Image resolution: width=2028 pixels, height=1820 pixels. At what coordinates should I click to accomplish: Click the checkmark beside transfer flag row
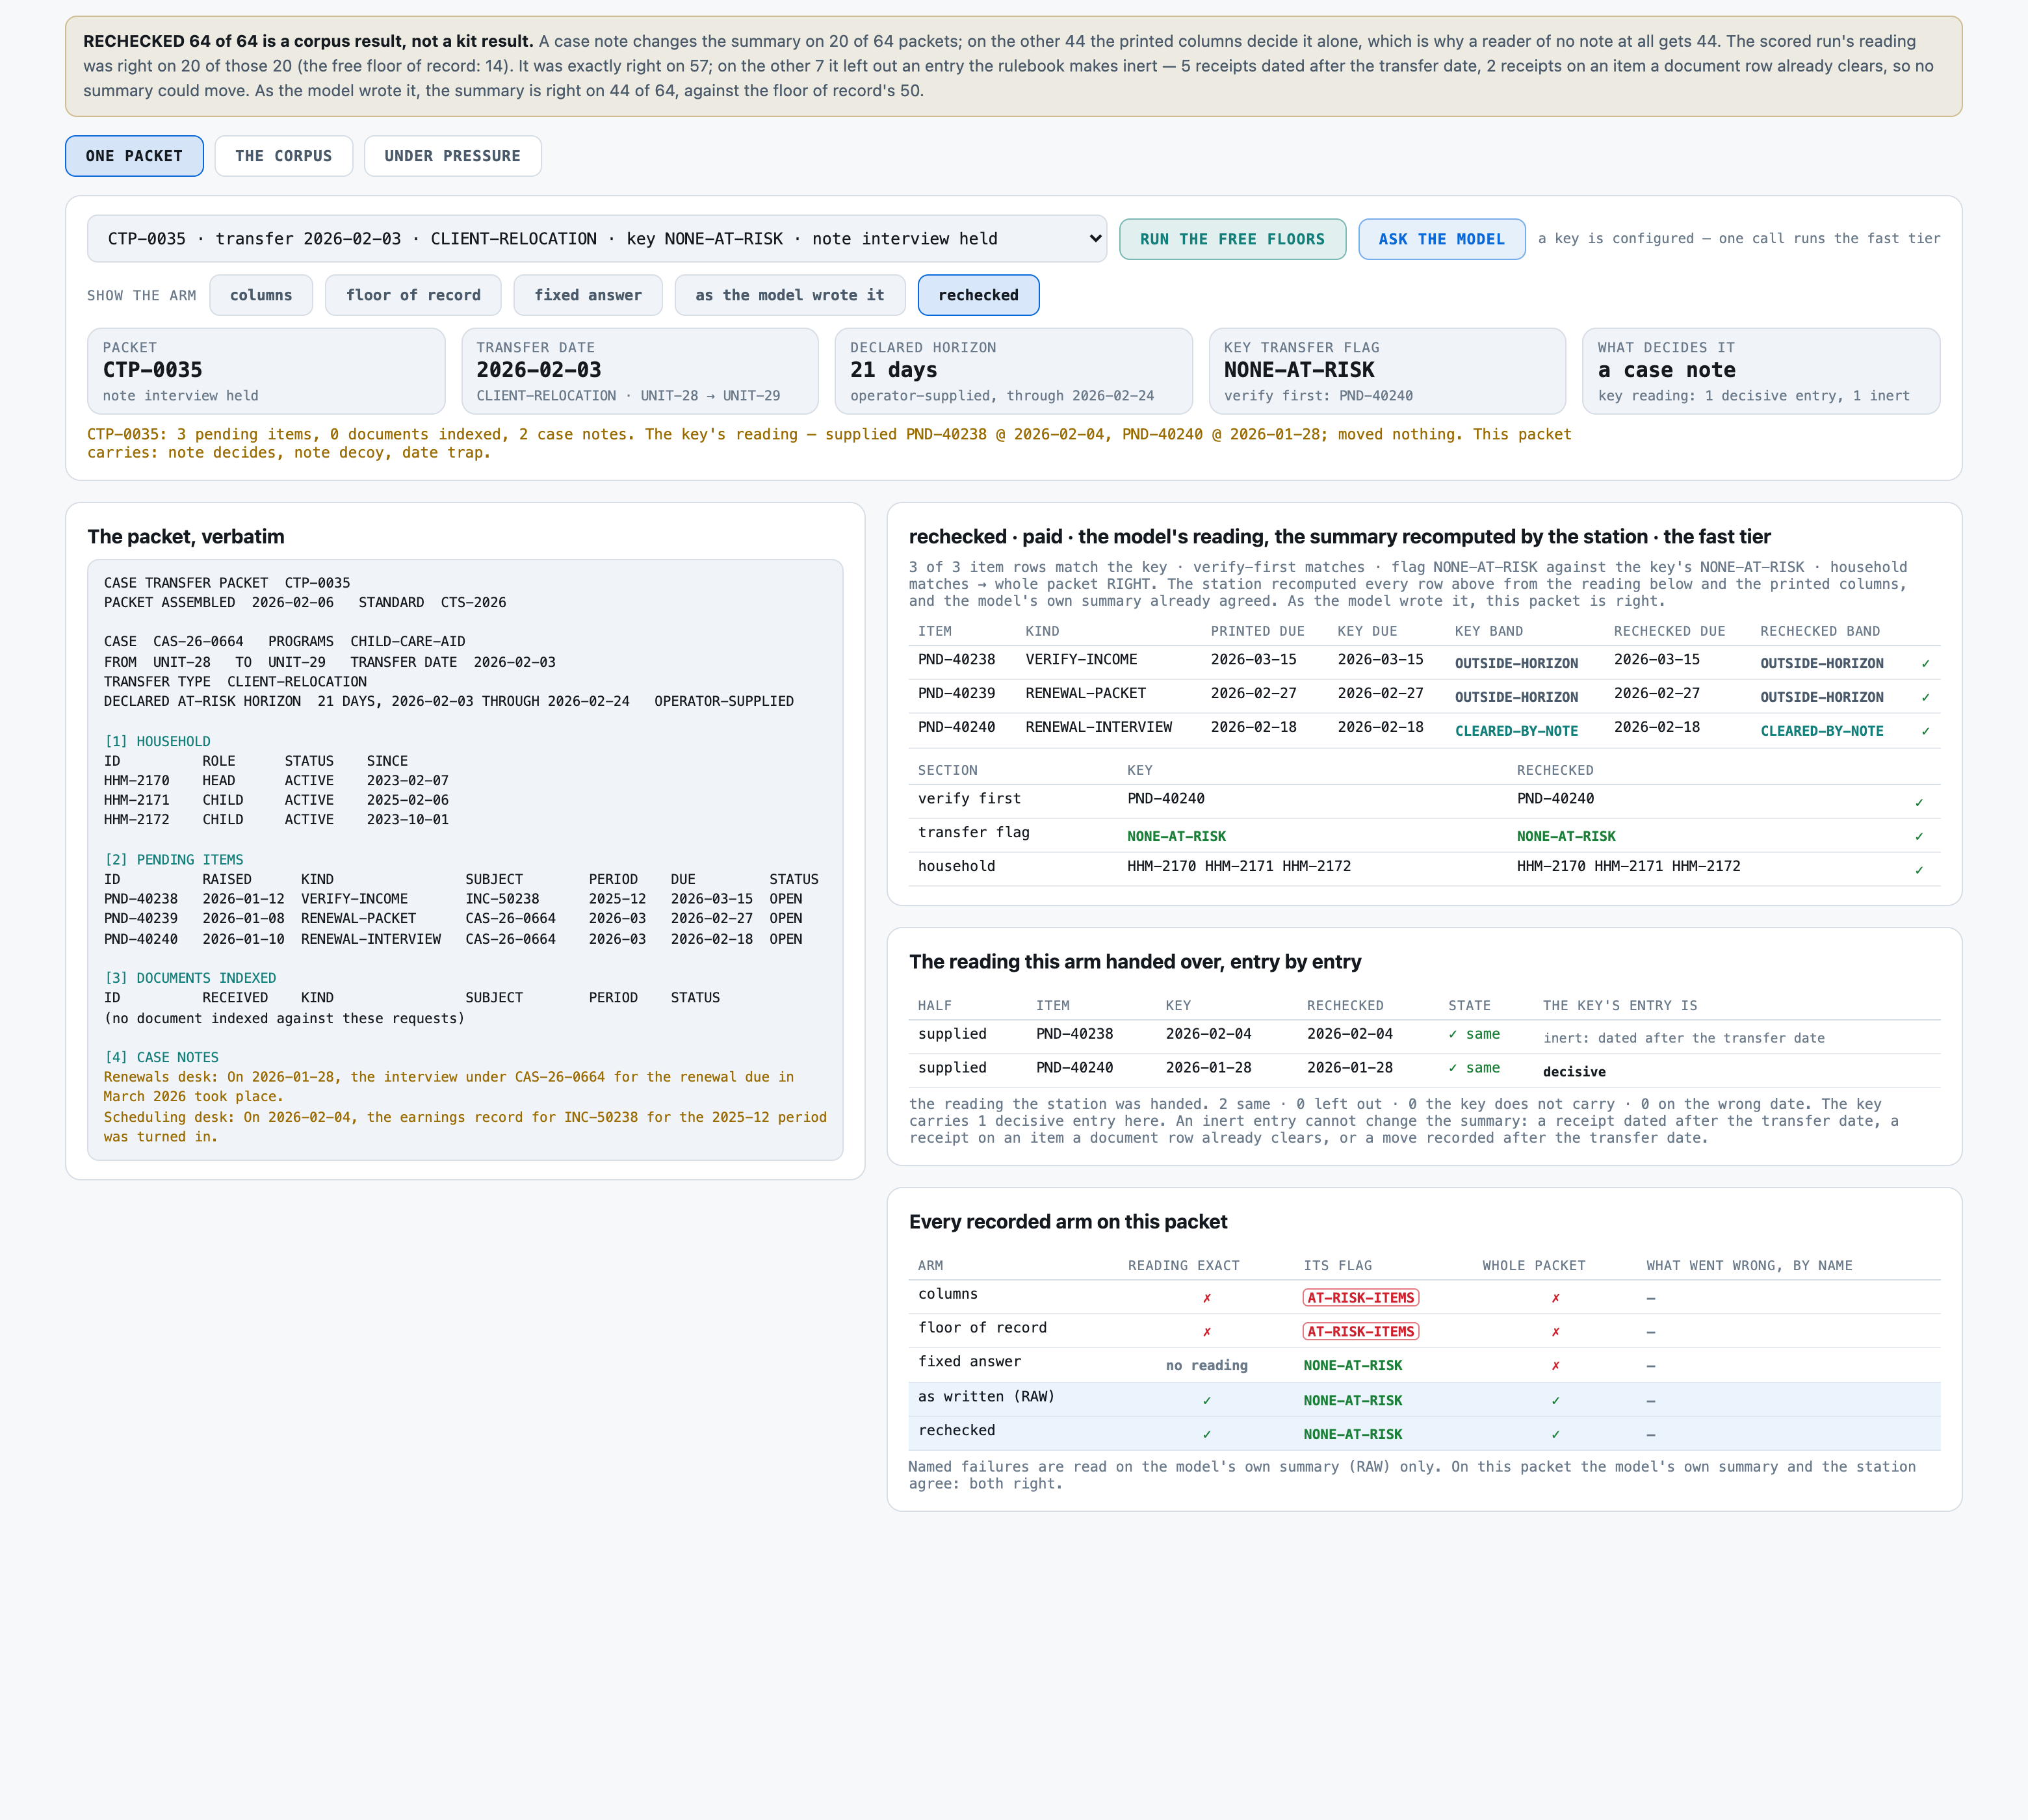(1919, 837)
